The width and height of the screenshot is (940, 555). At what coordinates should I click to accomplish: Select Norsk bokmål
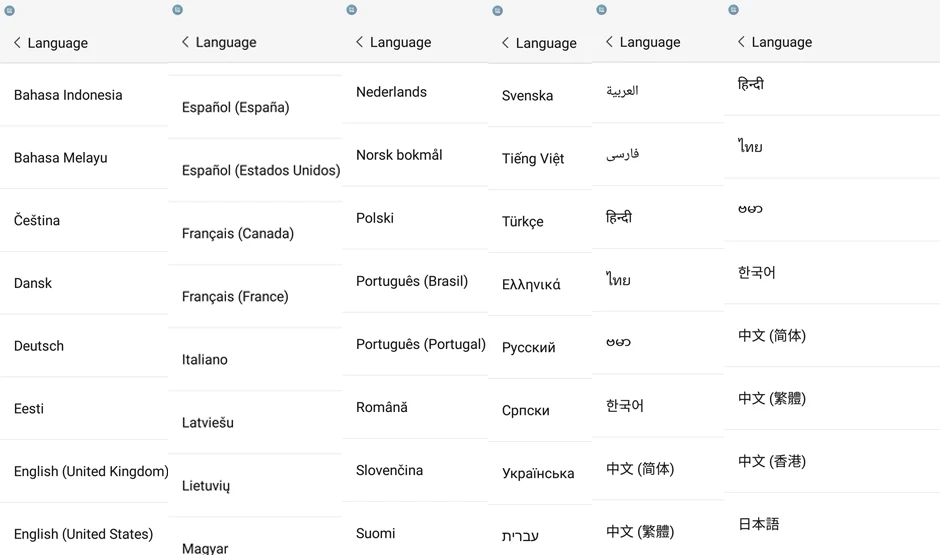[415, 155]
